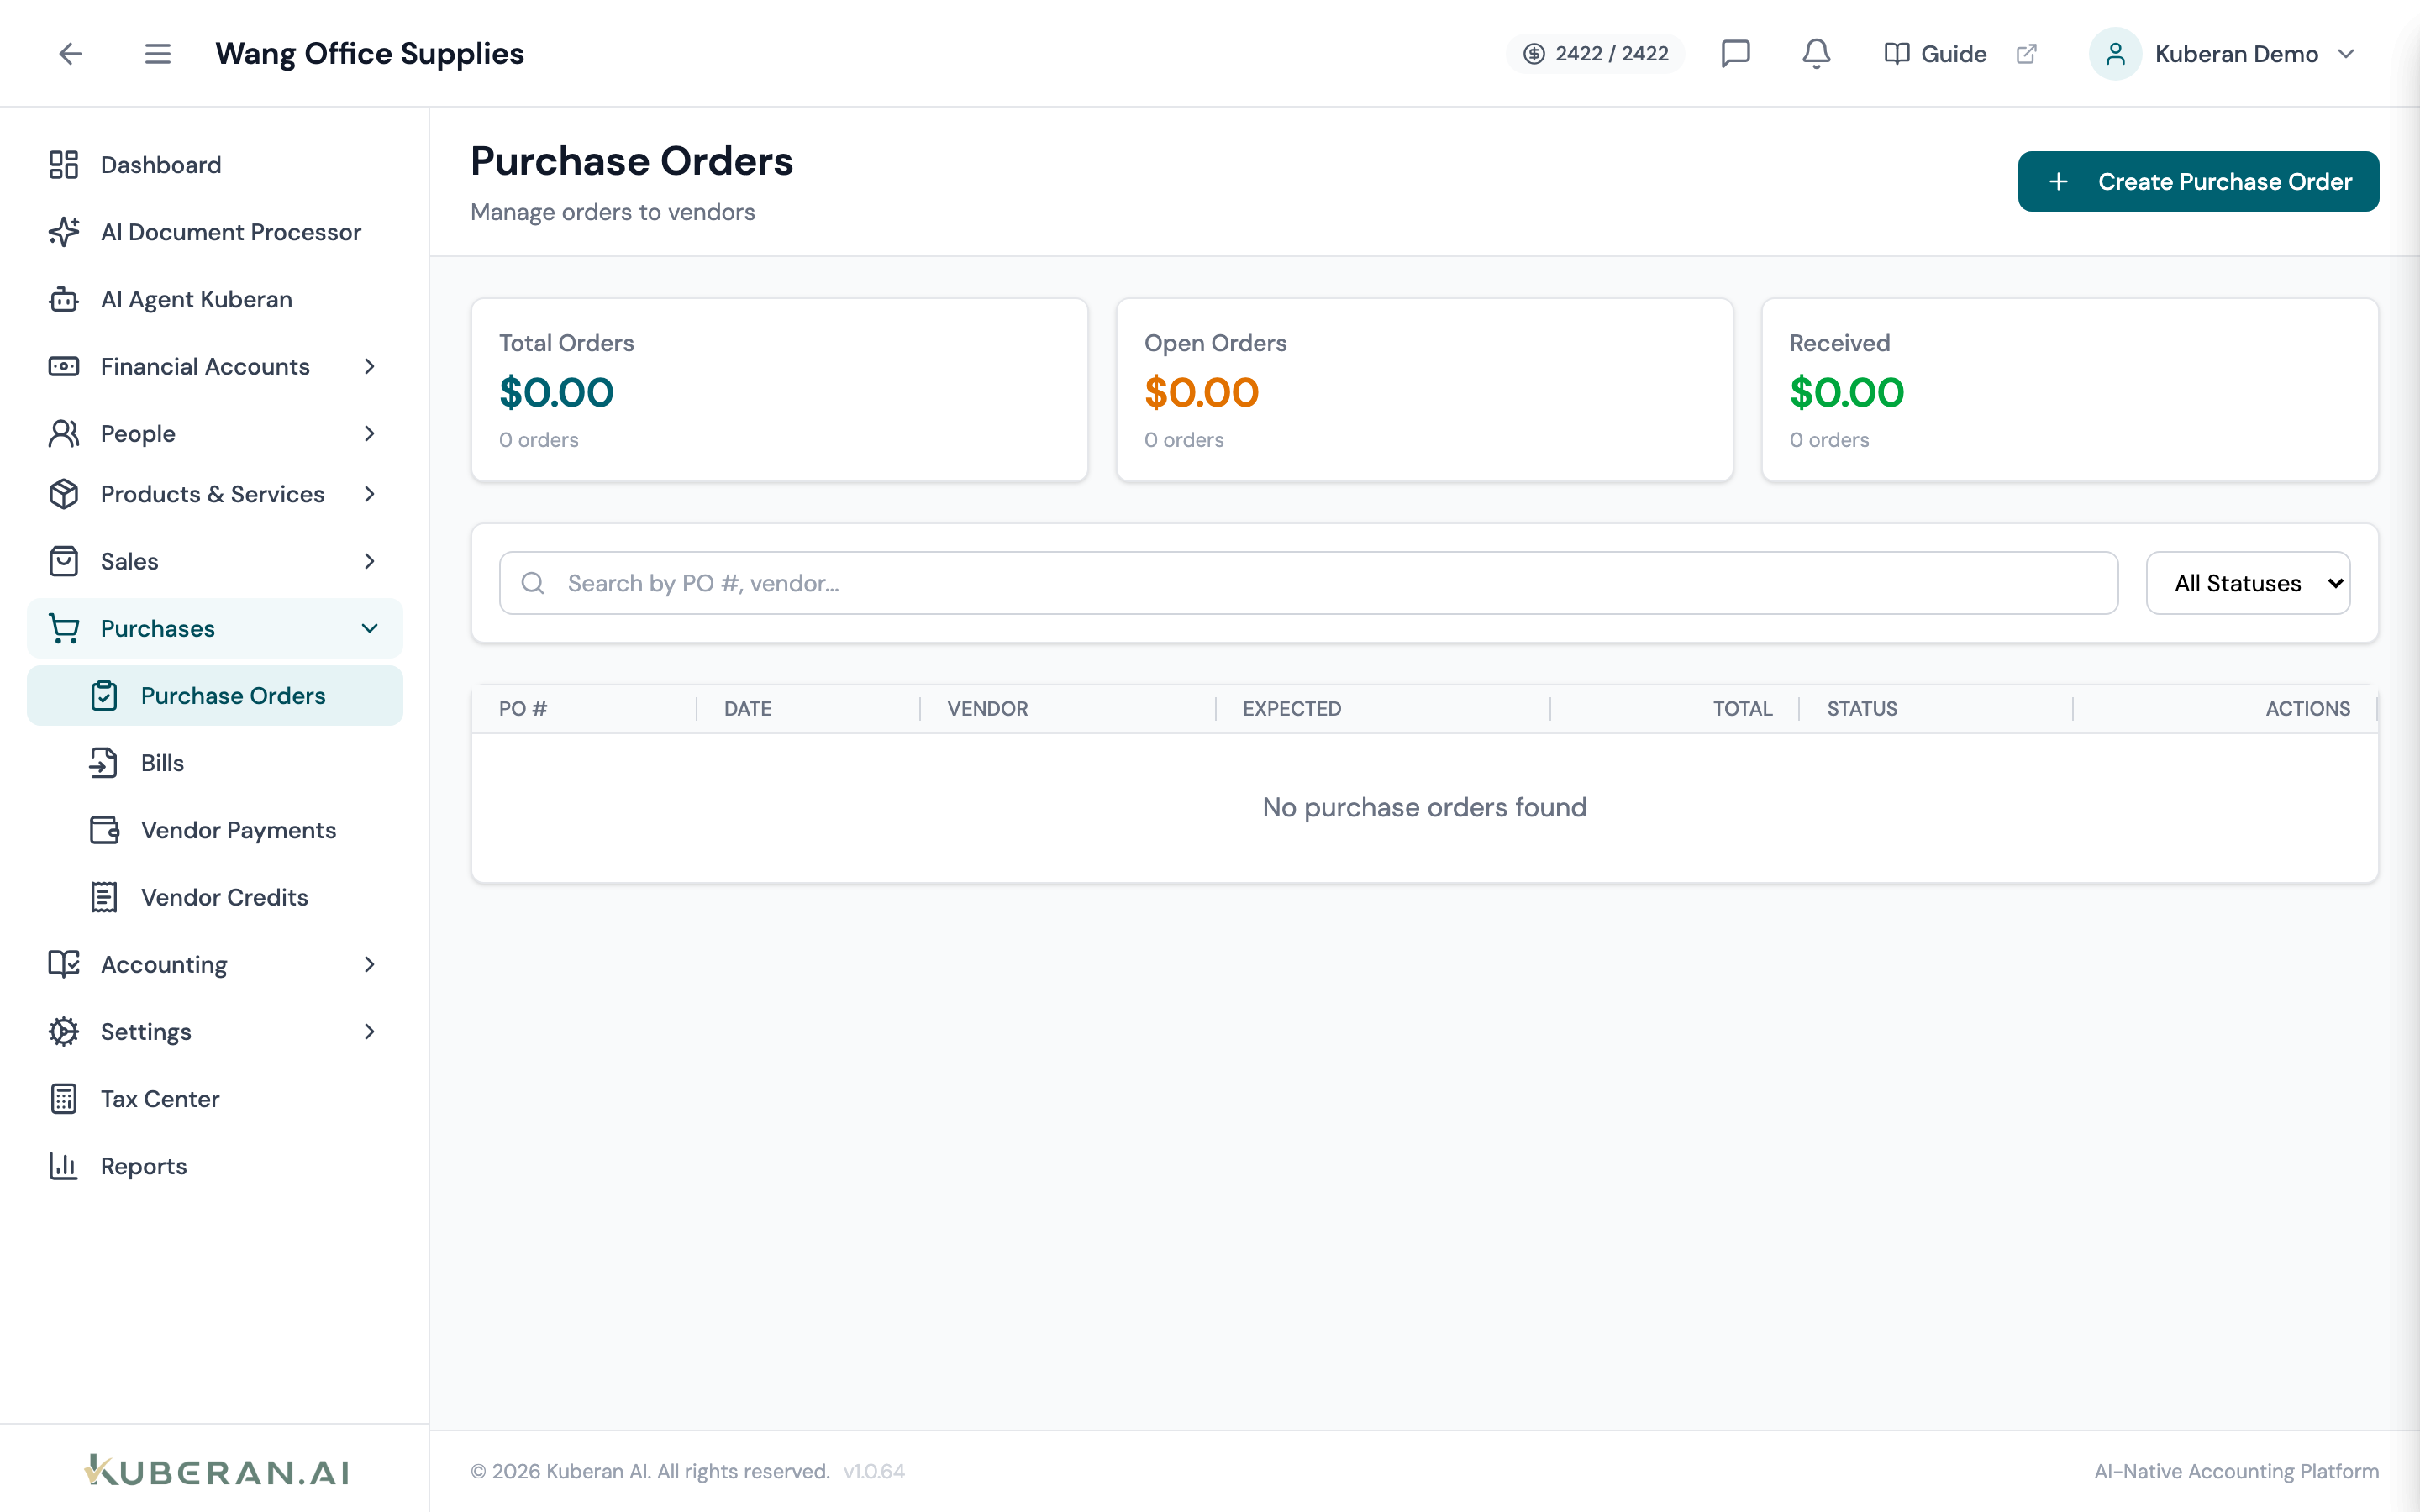
Task: Click the search by PO # field
Action: click(x=1308, y=583)
